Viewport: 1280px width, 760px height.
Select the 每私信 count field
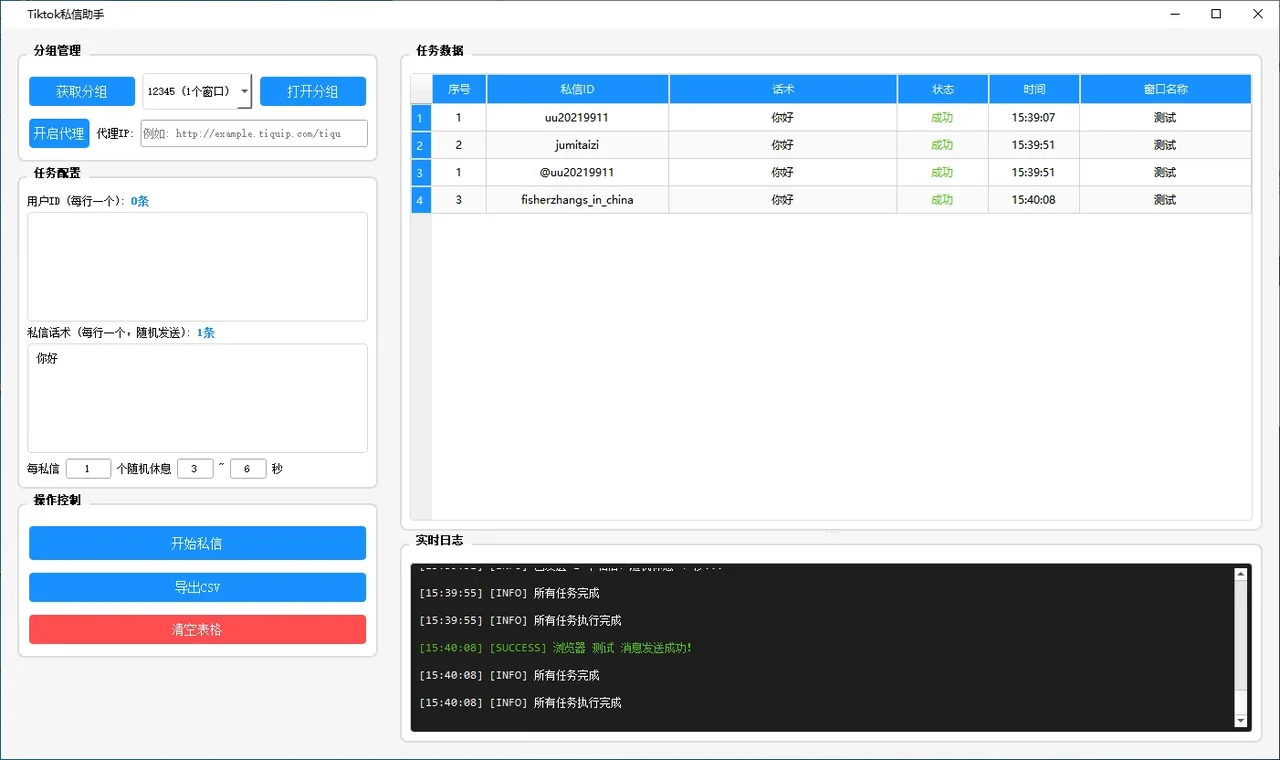coord(88,468)
